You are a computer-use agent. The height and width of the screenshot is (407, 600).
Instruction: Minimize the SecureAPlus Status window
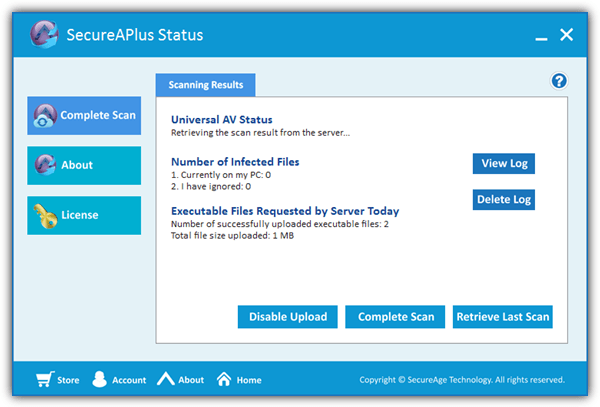click(x=541, y=38)
